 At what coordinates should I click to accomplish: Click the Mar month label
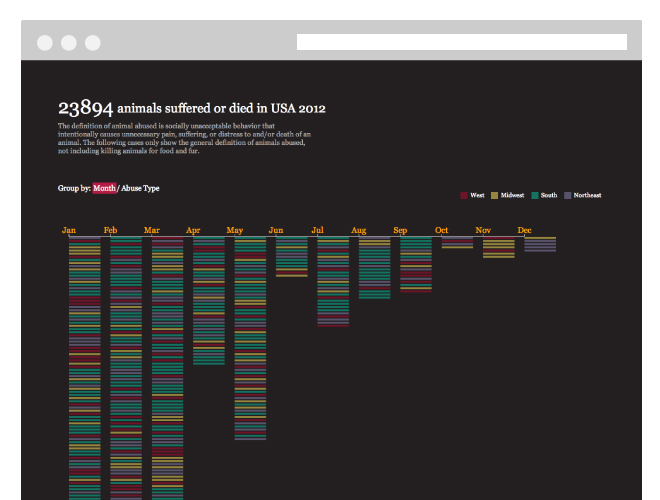pyautogui.click(x=152, y=230)
